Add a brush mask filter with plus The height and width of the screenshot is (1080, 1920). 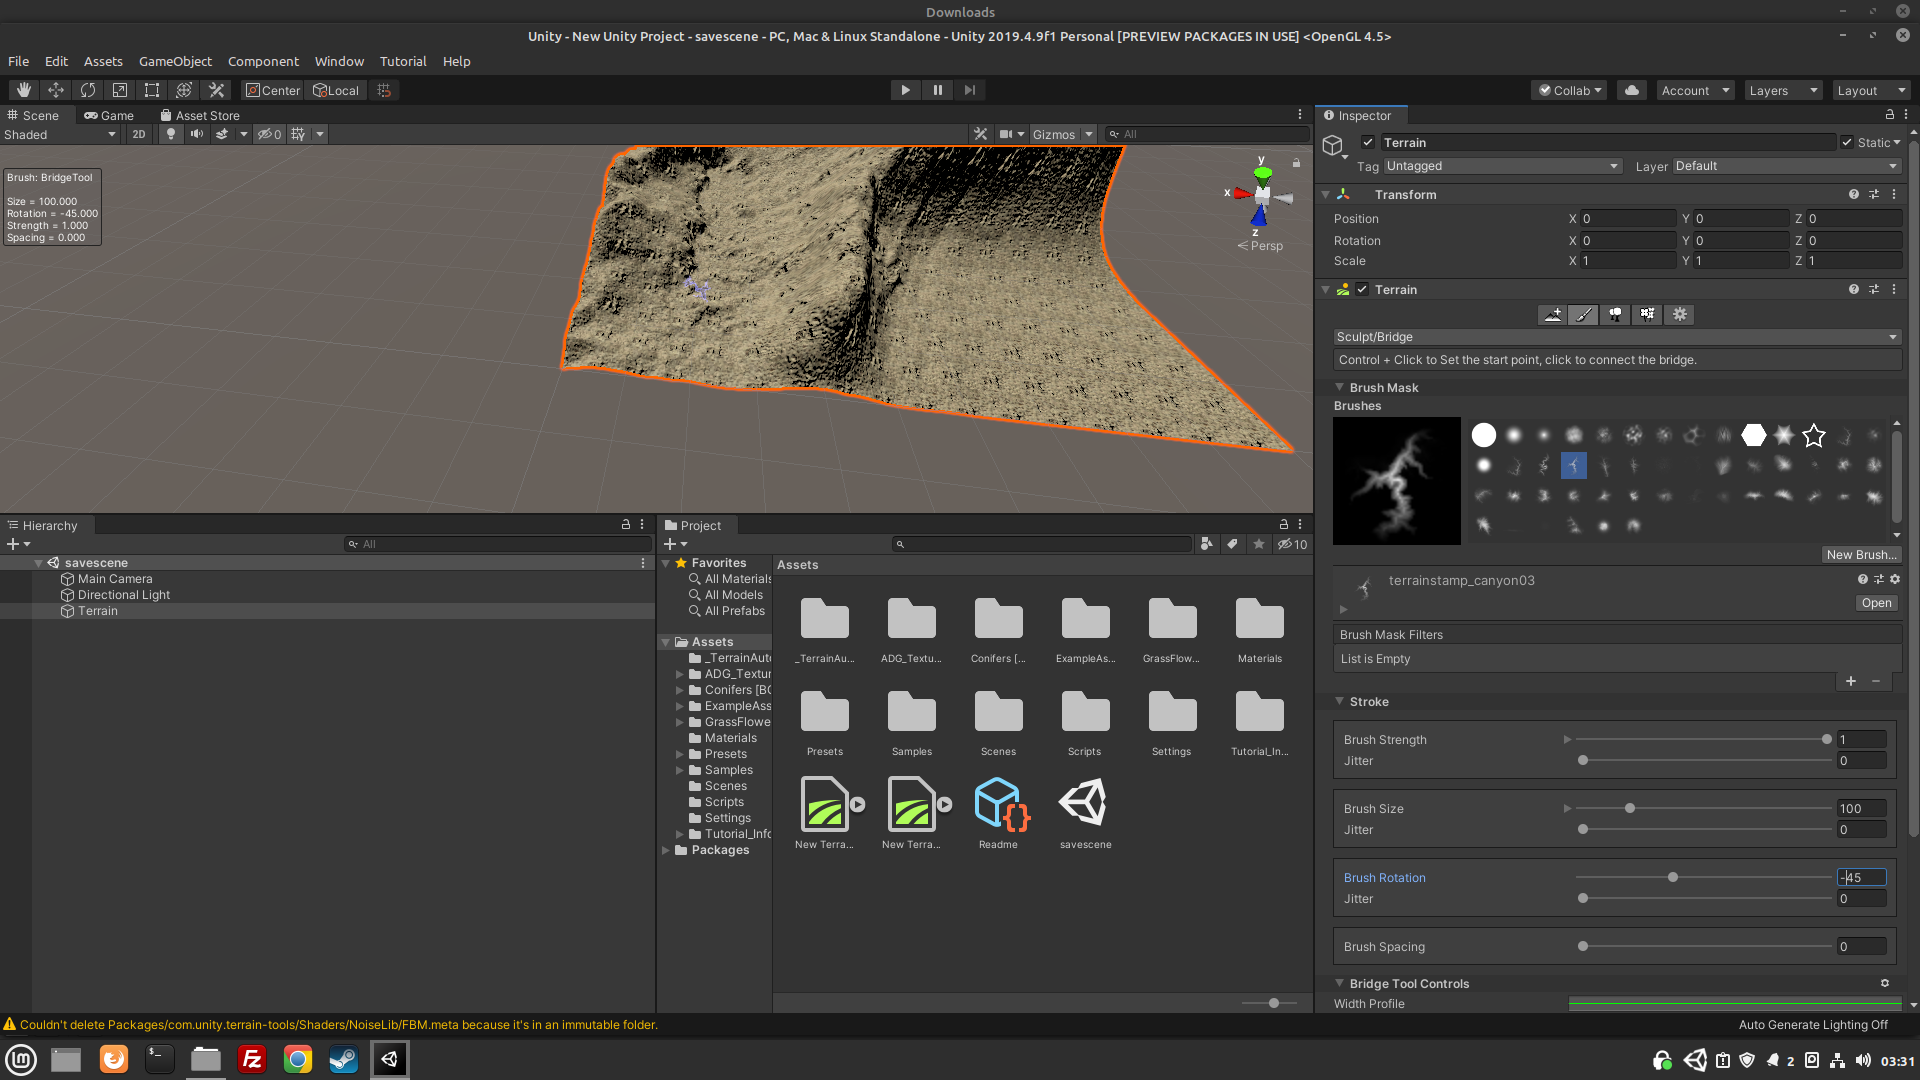pyautogui.click(x=1851, y=681)
